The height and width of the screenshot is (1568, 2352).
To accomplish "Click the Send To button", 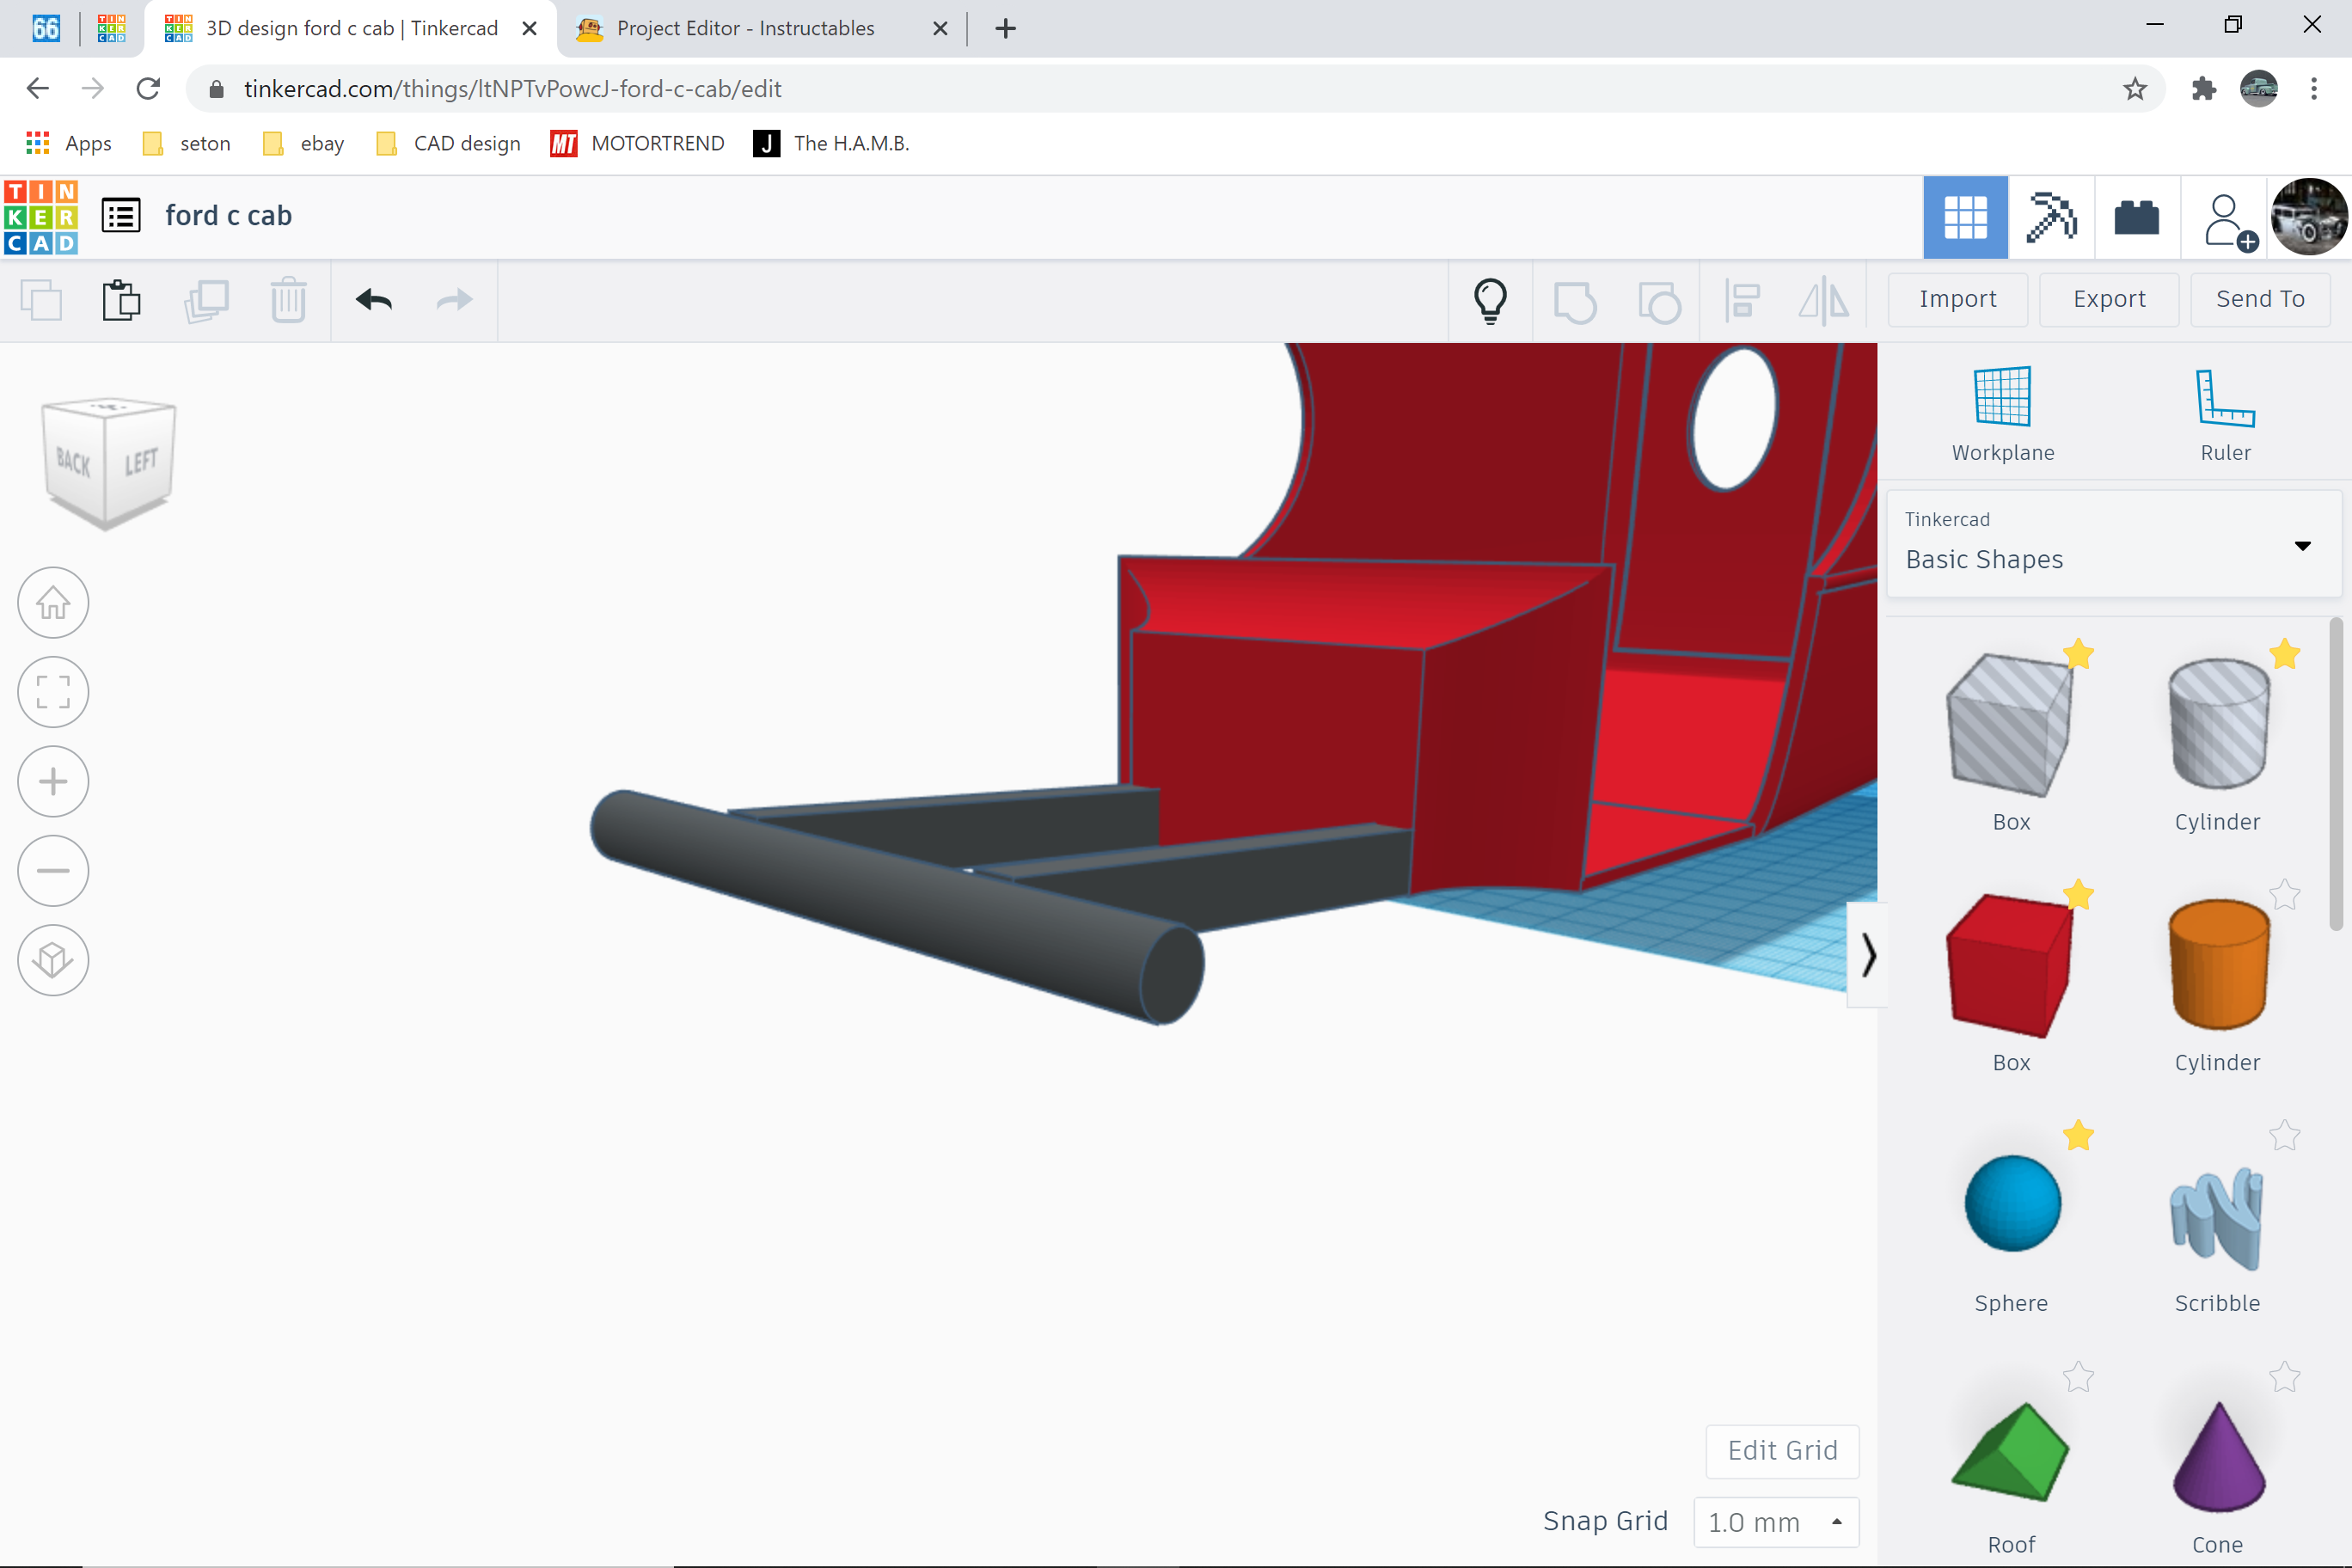I will (x=2260, y=299).
